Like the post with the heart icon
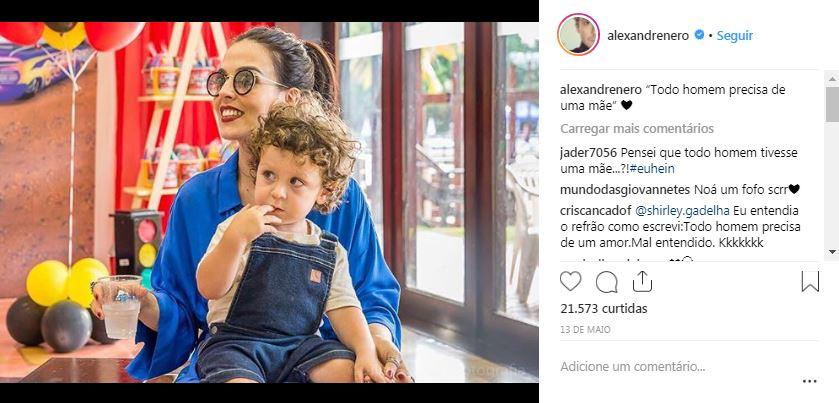This screenshot has height=403, width=839. click(x=570, y=281)
